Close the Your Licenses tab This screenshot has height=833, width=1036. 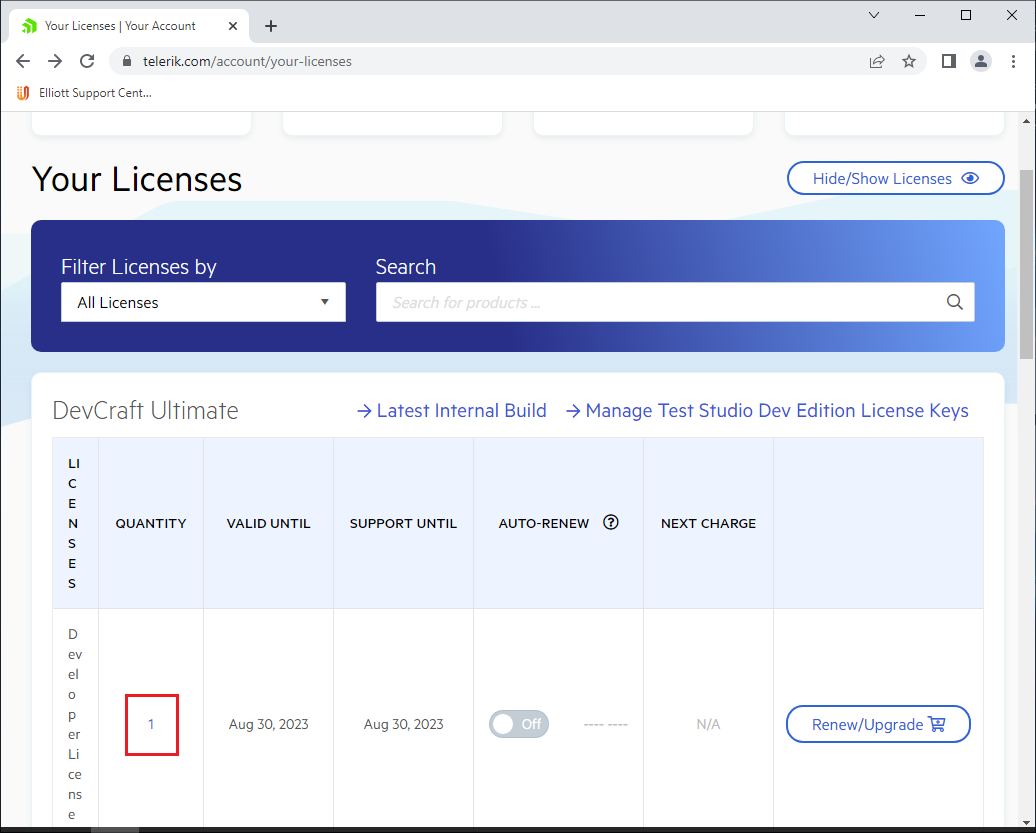[233, 26]
